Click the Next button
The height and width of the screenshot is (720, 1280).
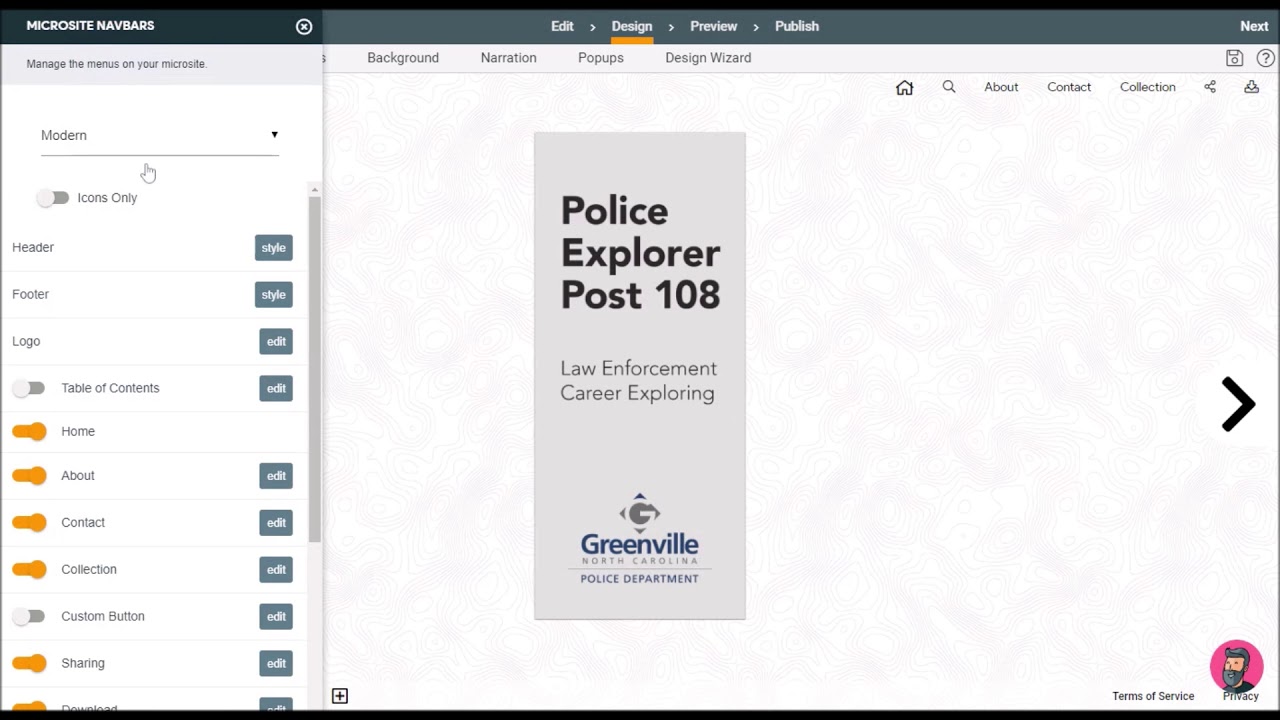click(x=1254, y=26)
